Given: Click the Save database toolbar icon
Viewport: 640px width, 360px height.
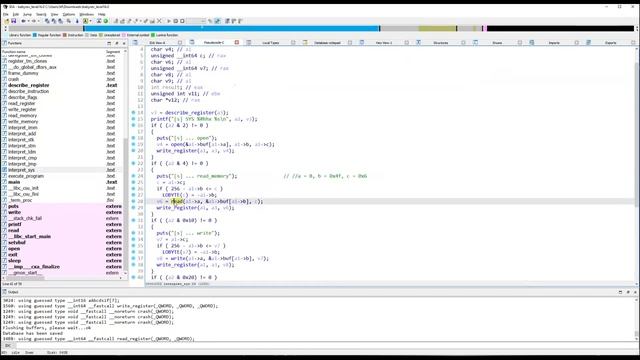Looking at the screenshot, I should 13,21.
